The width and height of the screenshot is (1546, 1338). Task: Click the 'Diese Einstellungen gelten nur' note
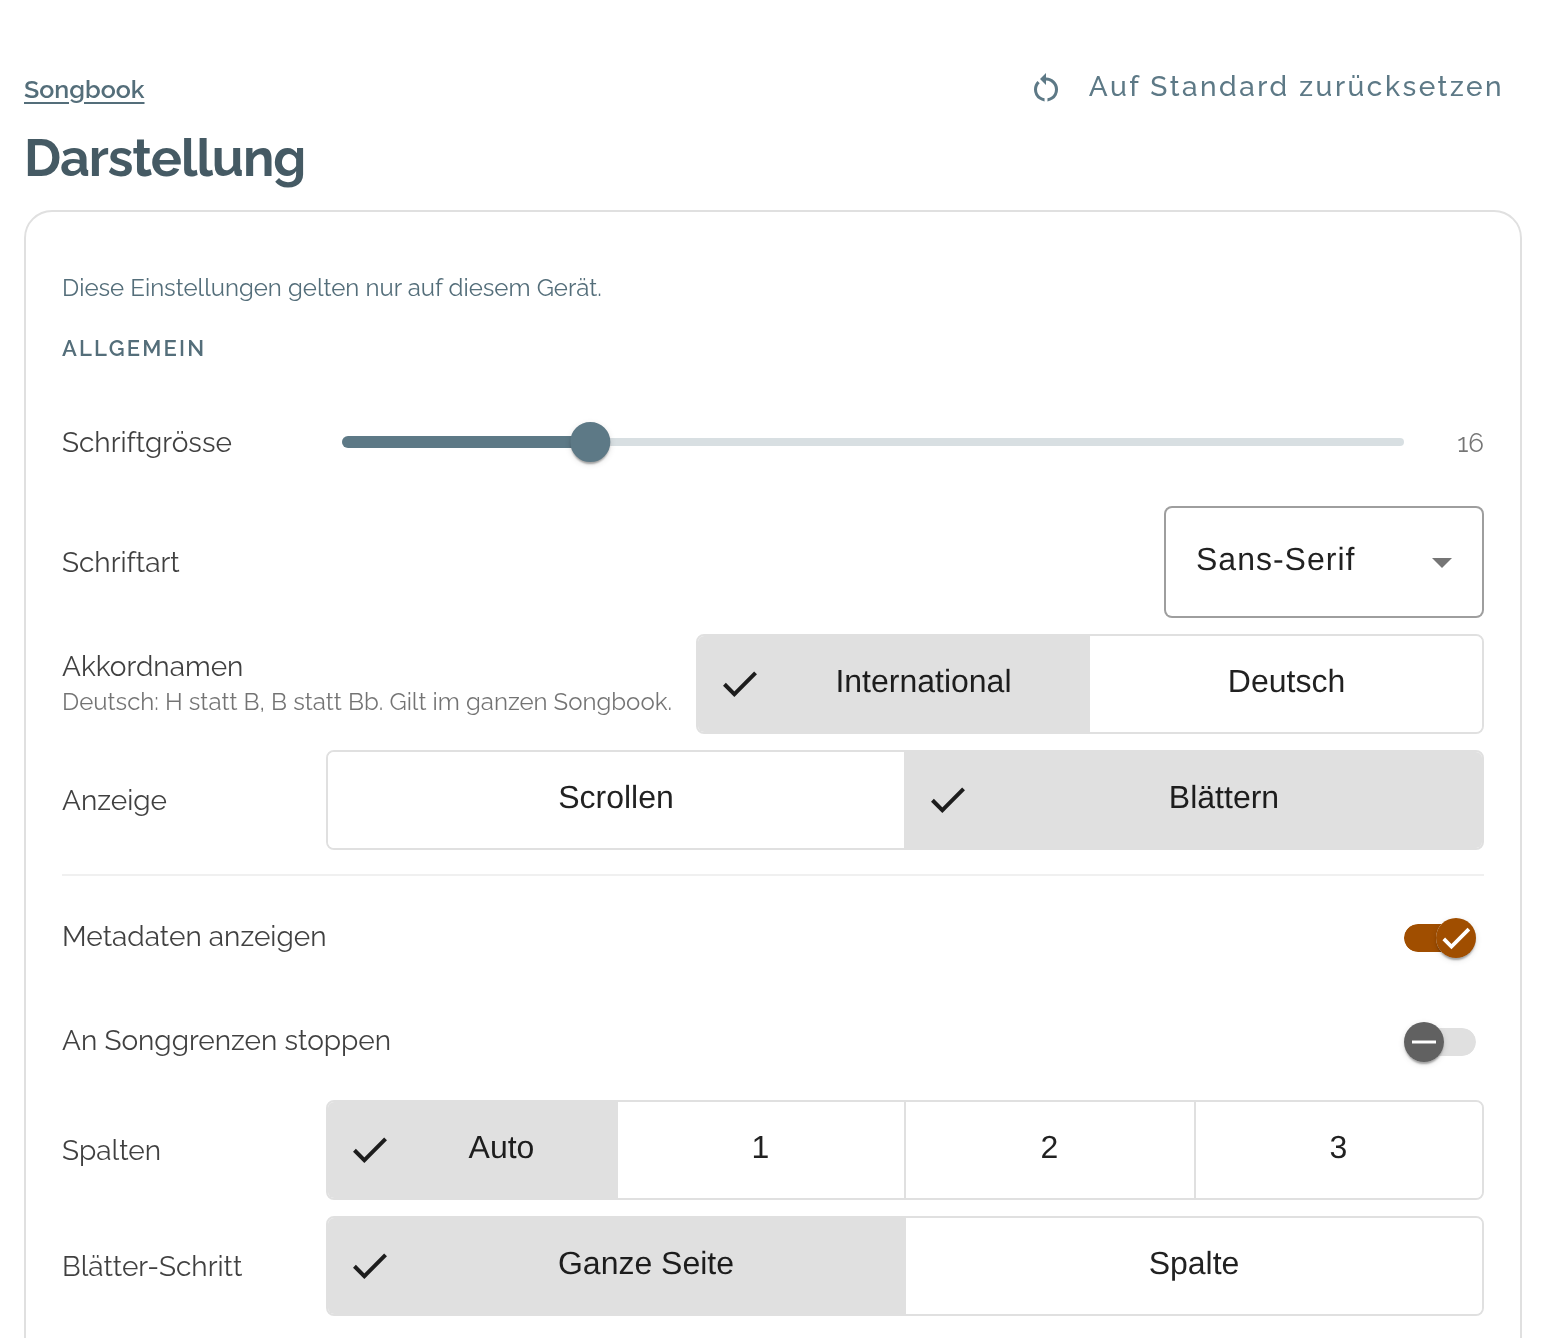pos(332,288)
